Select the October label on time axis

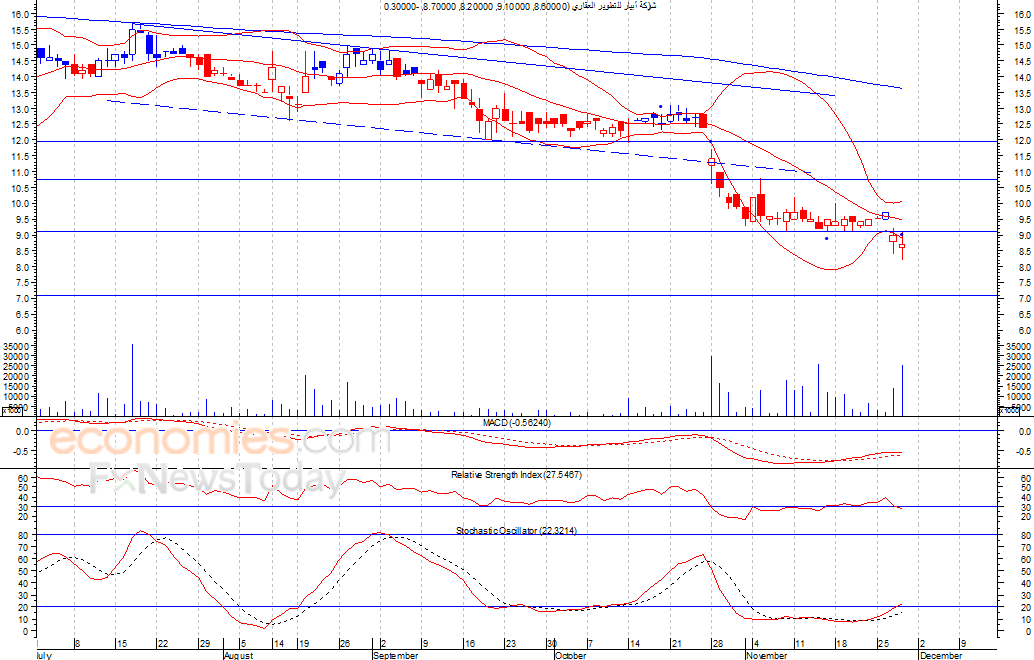click(x=570, y=655)
